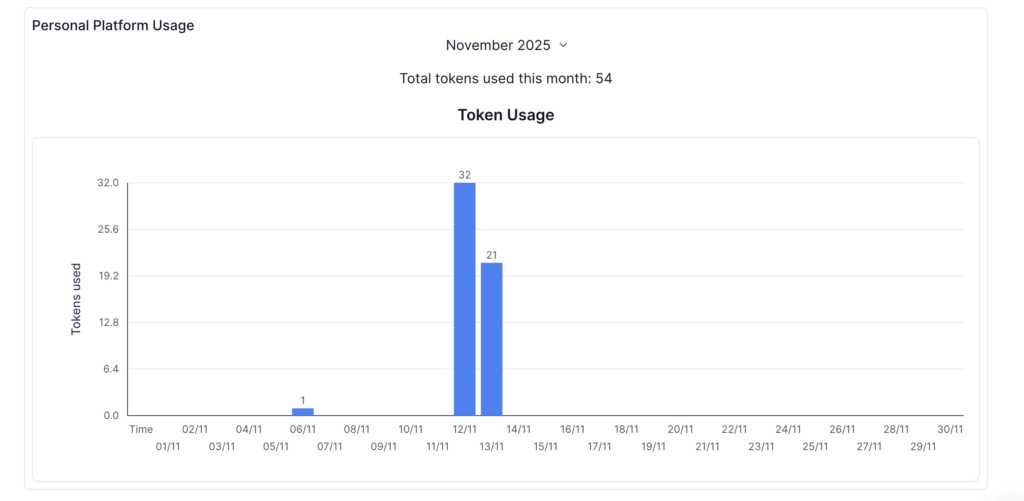Click the chevron next to November 2025
Image resolution: width=1024 pixels, height=501 pixels.
coord(563,45)
